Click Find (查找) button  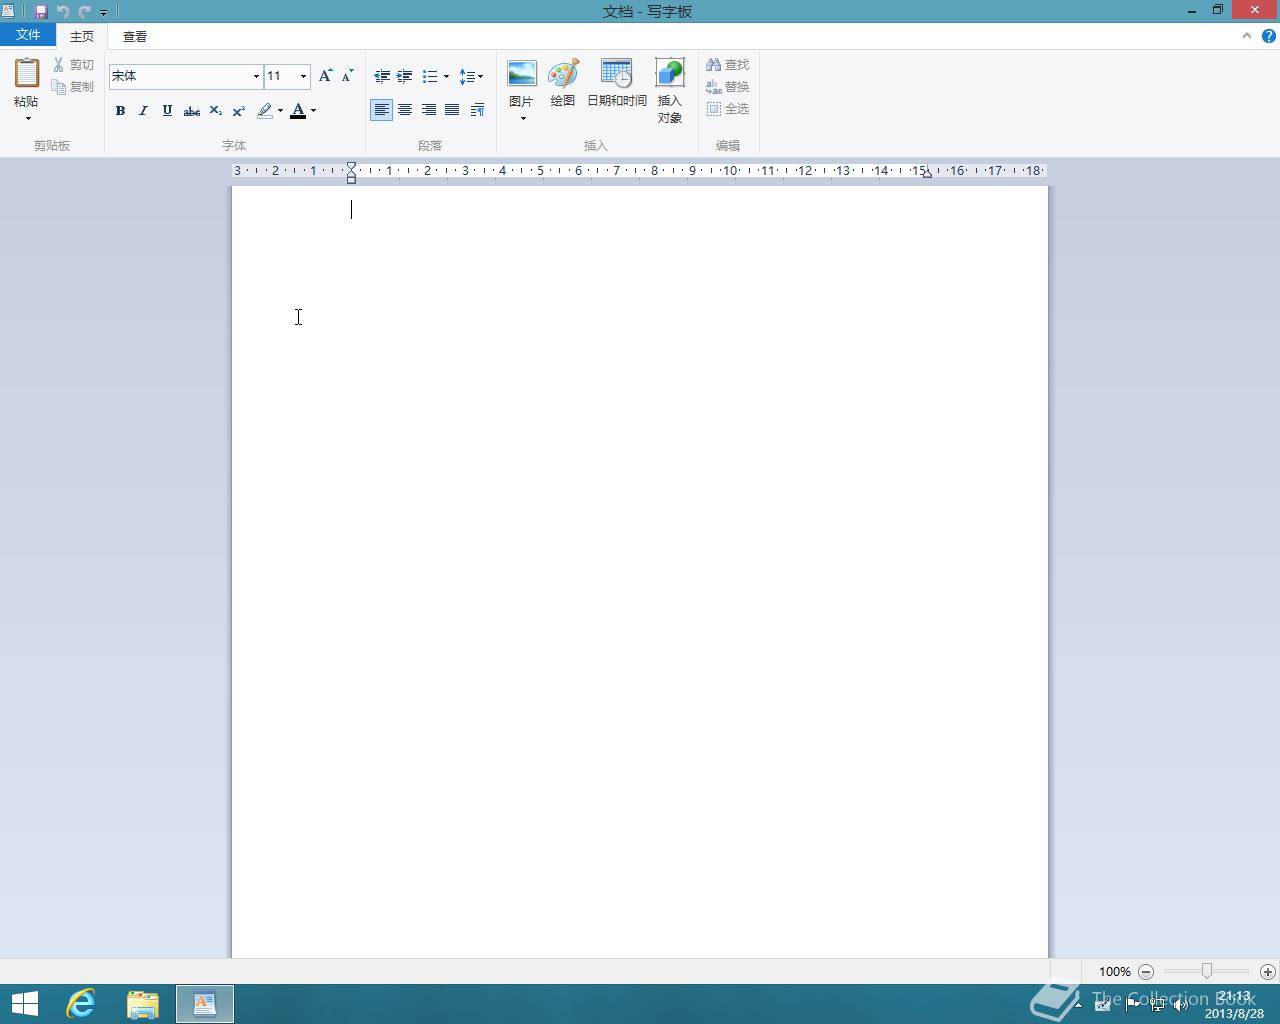[728, 65]
